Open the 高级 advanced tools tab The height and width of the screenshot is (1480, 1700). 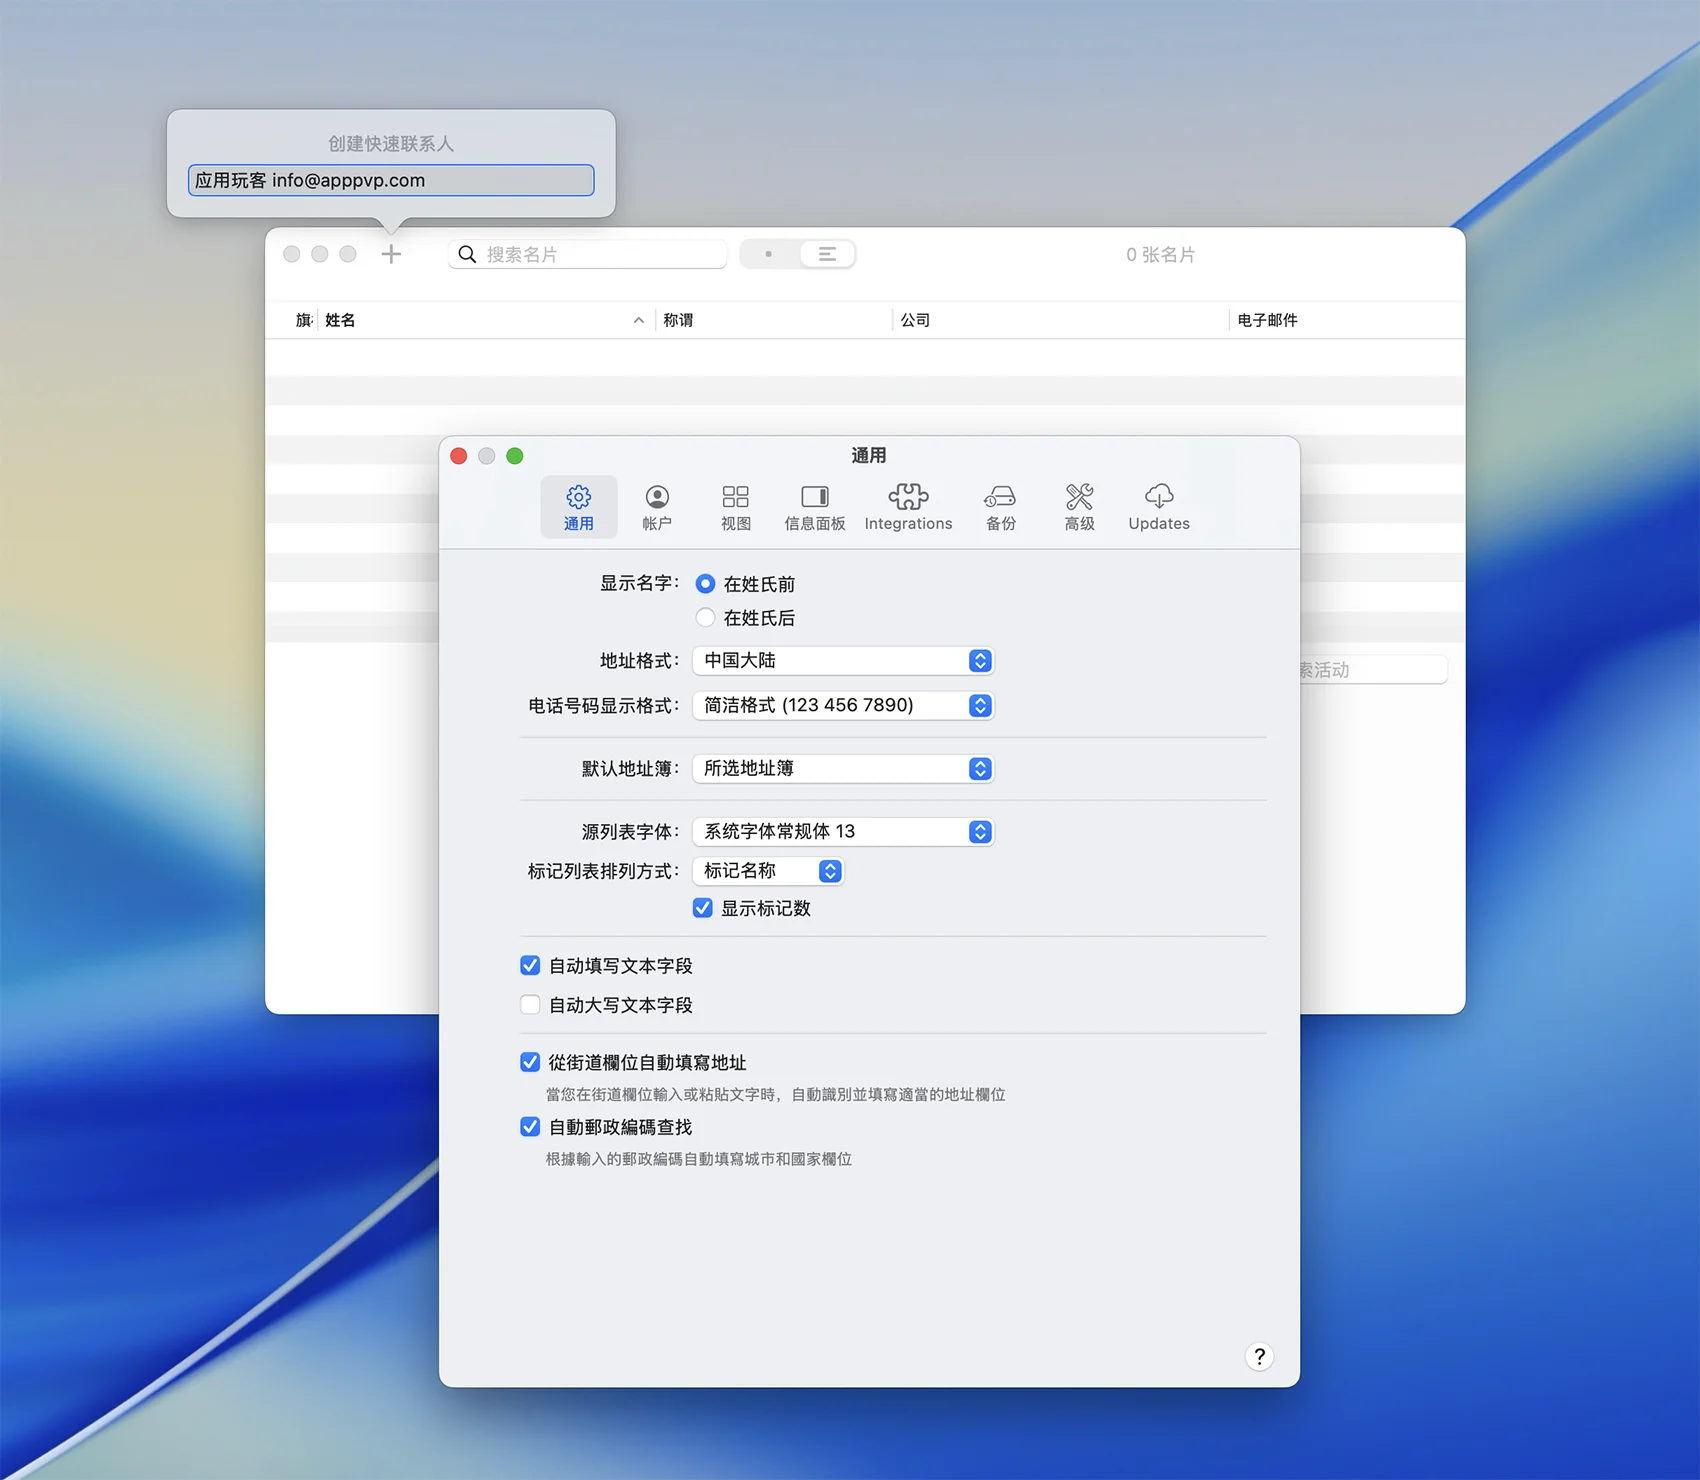click(1079, 507)
